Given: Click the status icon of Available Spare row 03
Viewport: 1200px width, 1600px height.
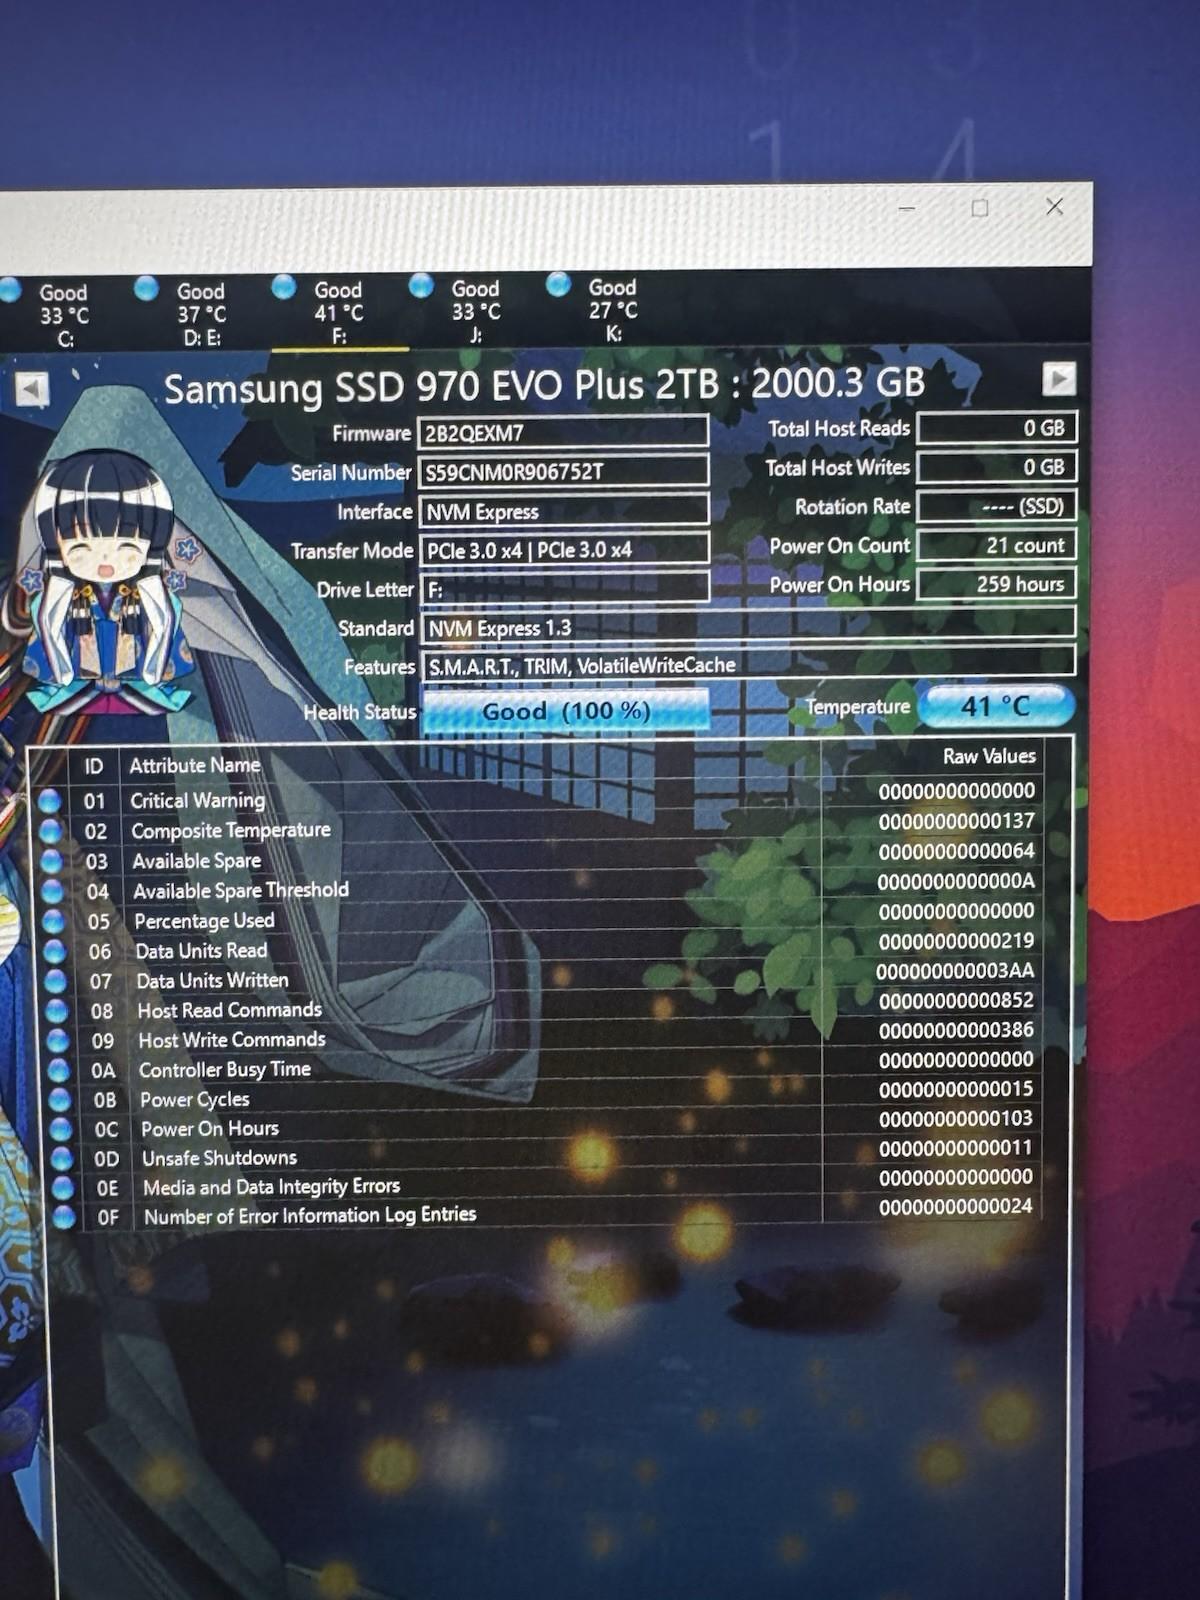Looking at the screenshot, I should 52,861.
